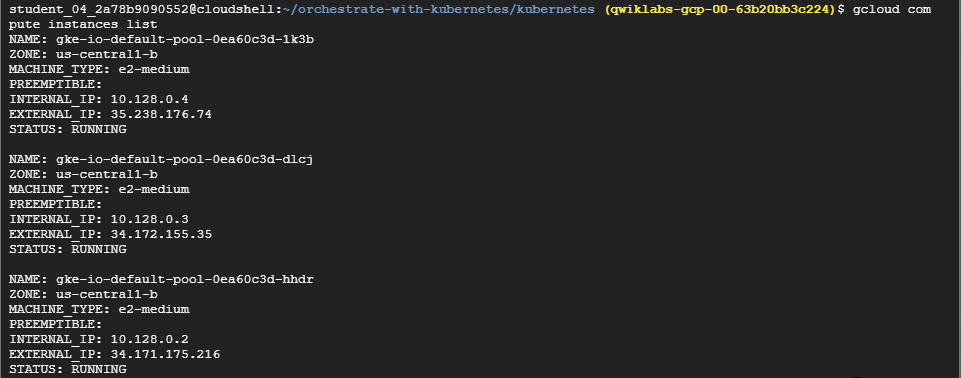Click the 'gcloud com' command text
The width and height of the screenshot is (963, 378).
892,9
